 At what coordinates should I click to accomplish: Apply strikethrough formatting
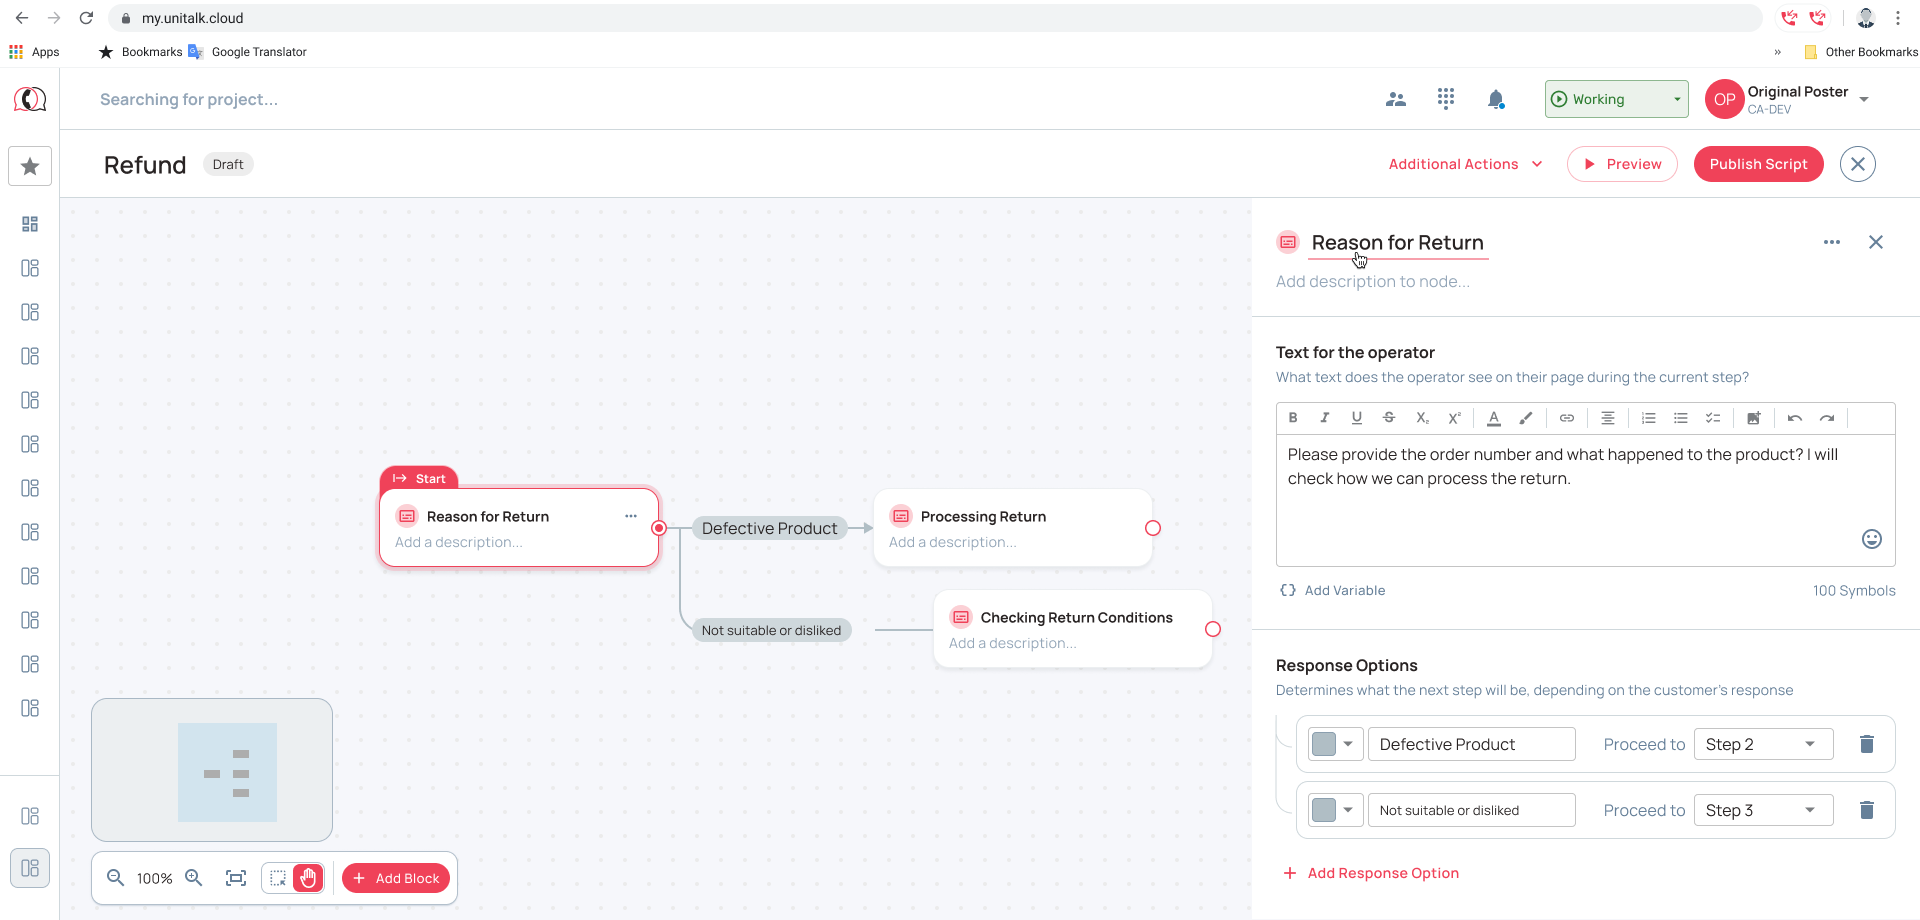[x=1389, y=418]
